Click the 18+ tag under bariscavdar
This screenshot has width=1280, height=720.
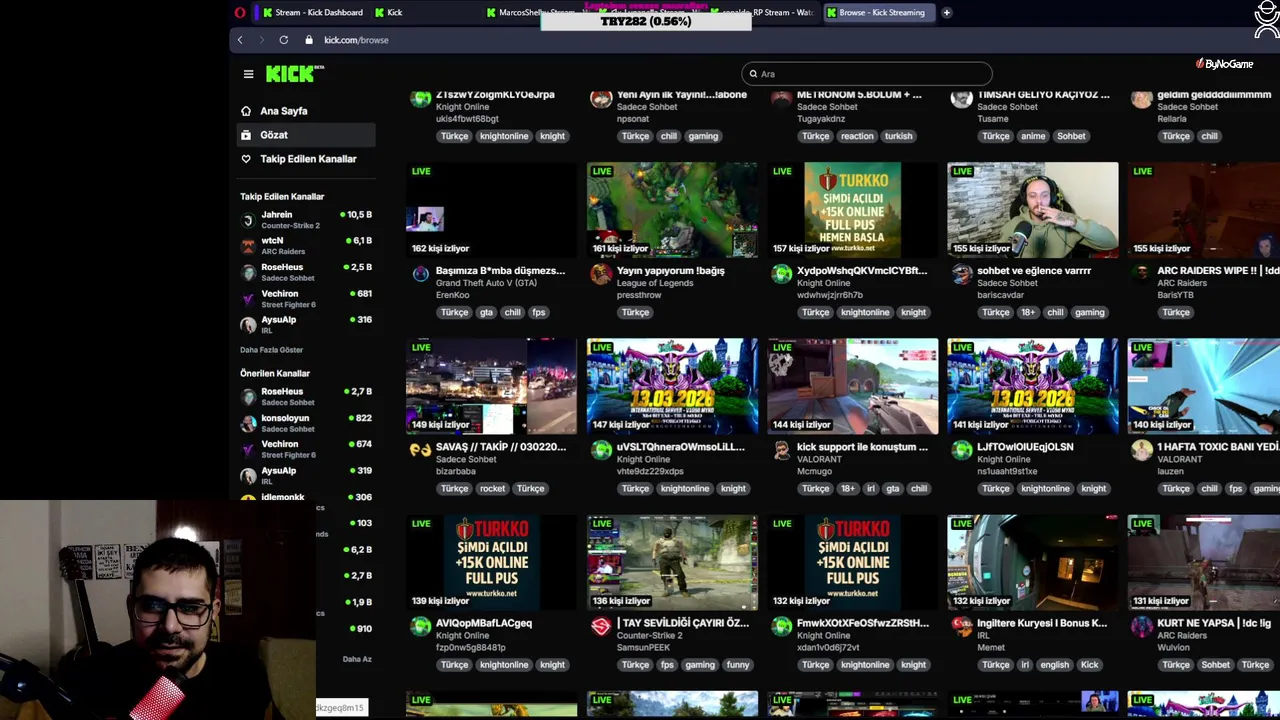tap(1028, 312)
